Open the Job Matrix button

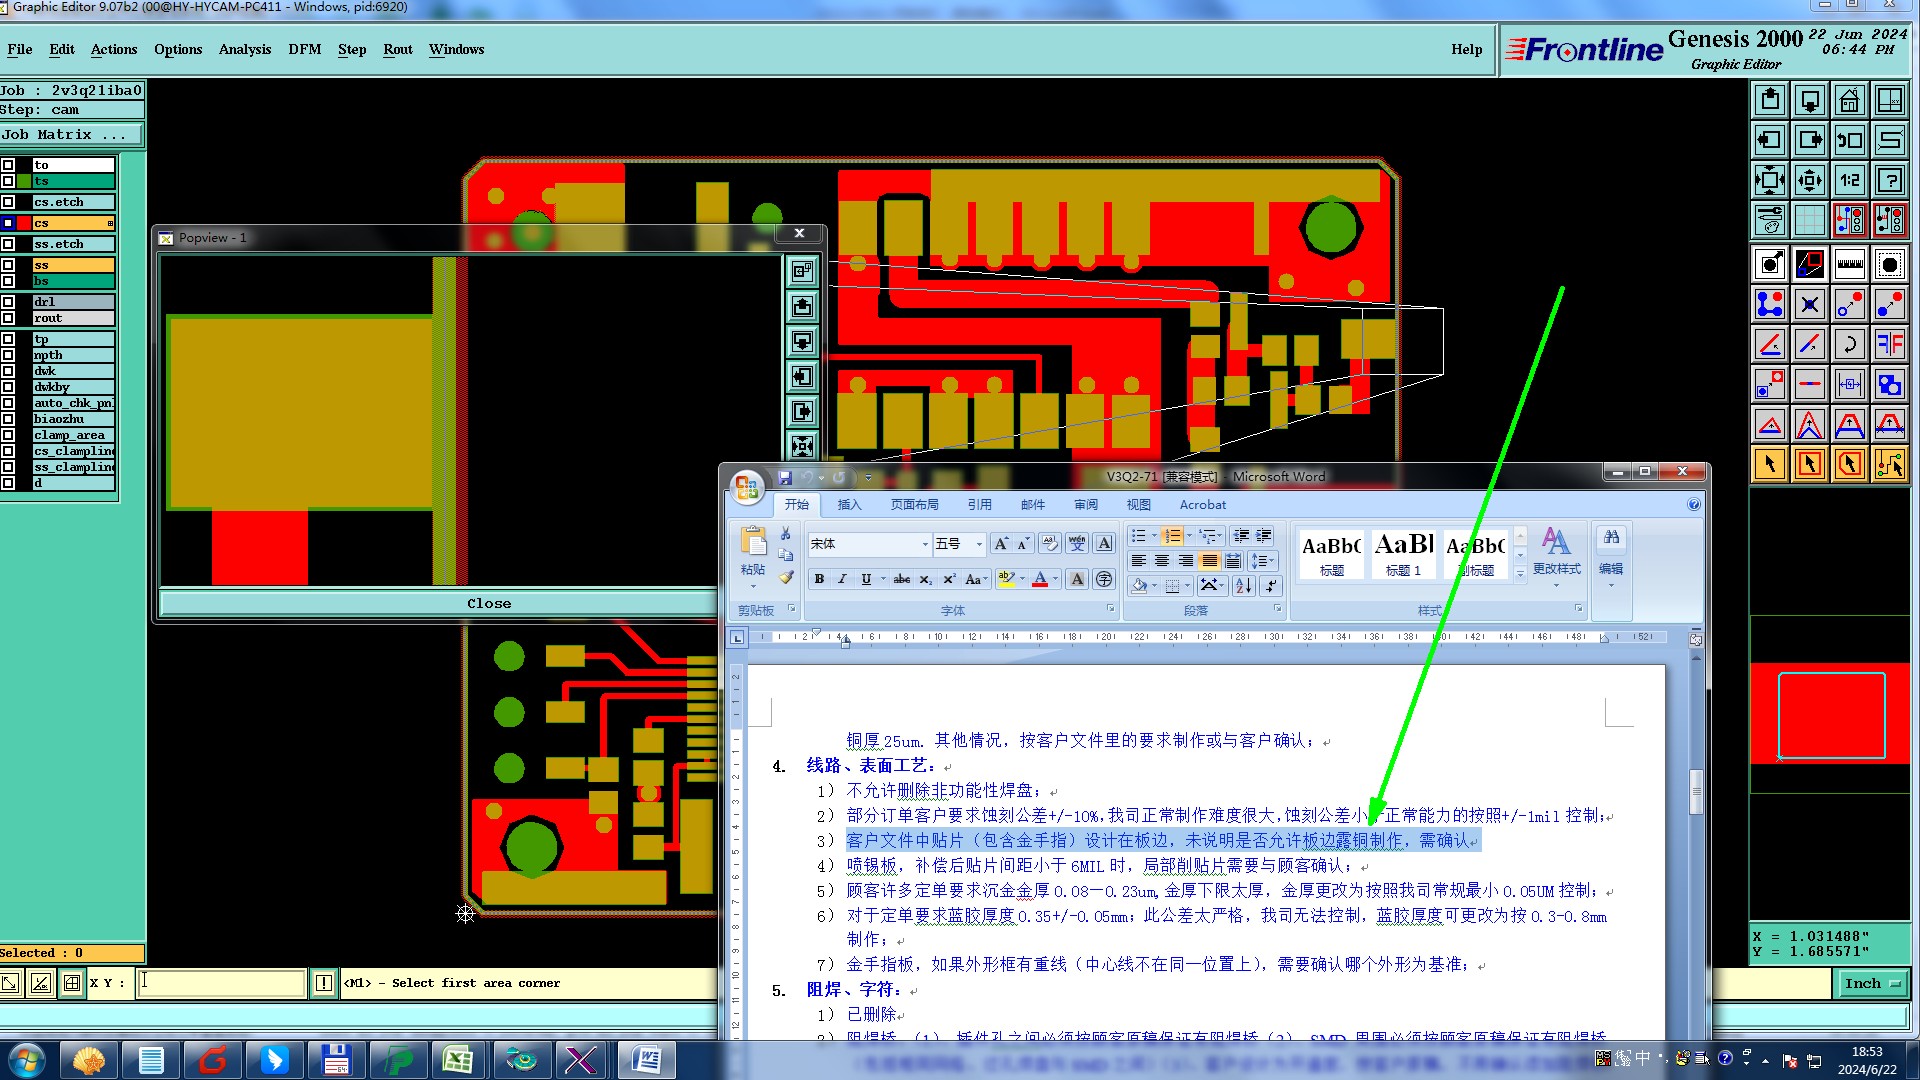(70, 135)
